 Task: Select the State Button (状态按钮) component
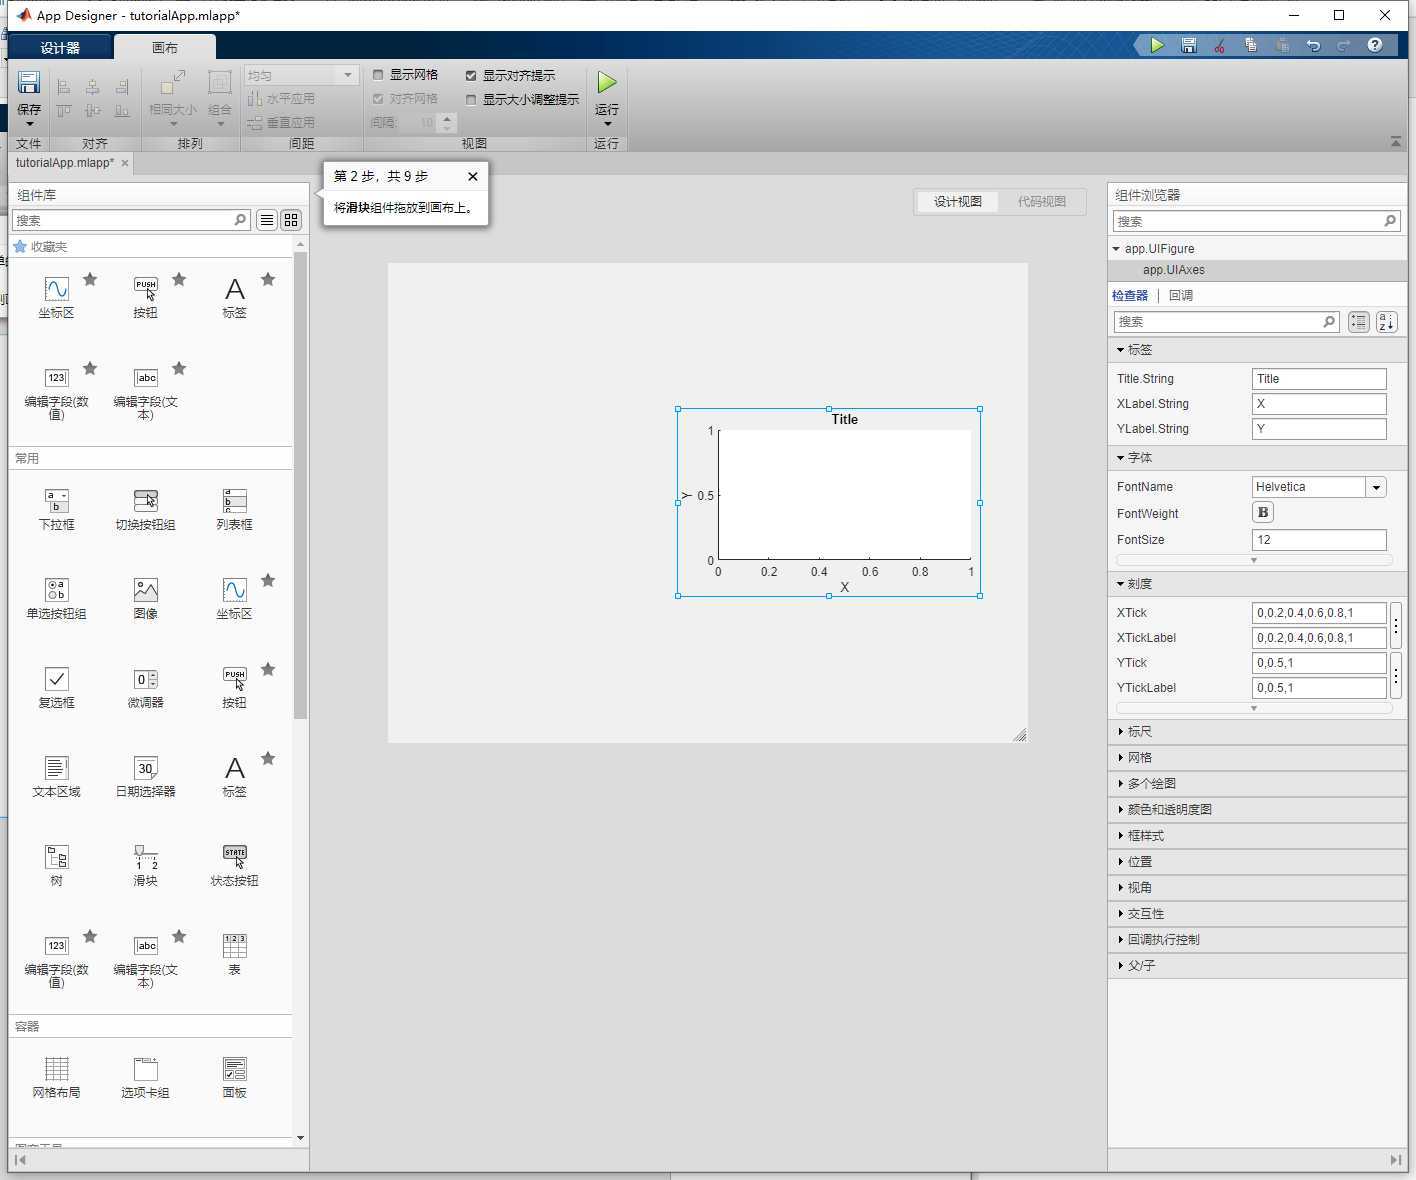[234, 858]
